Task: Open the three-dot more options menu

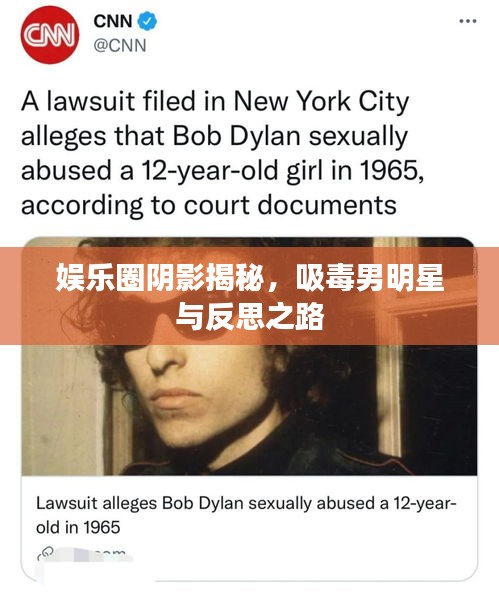Action: (x=468, y=21)
